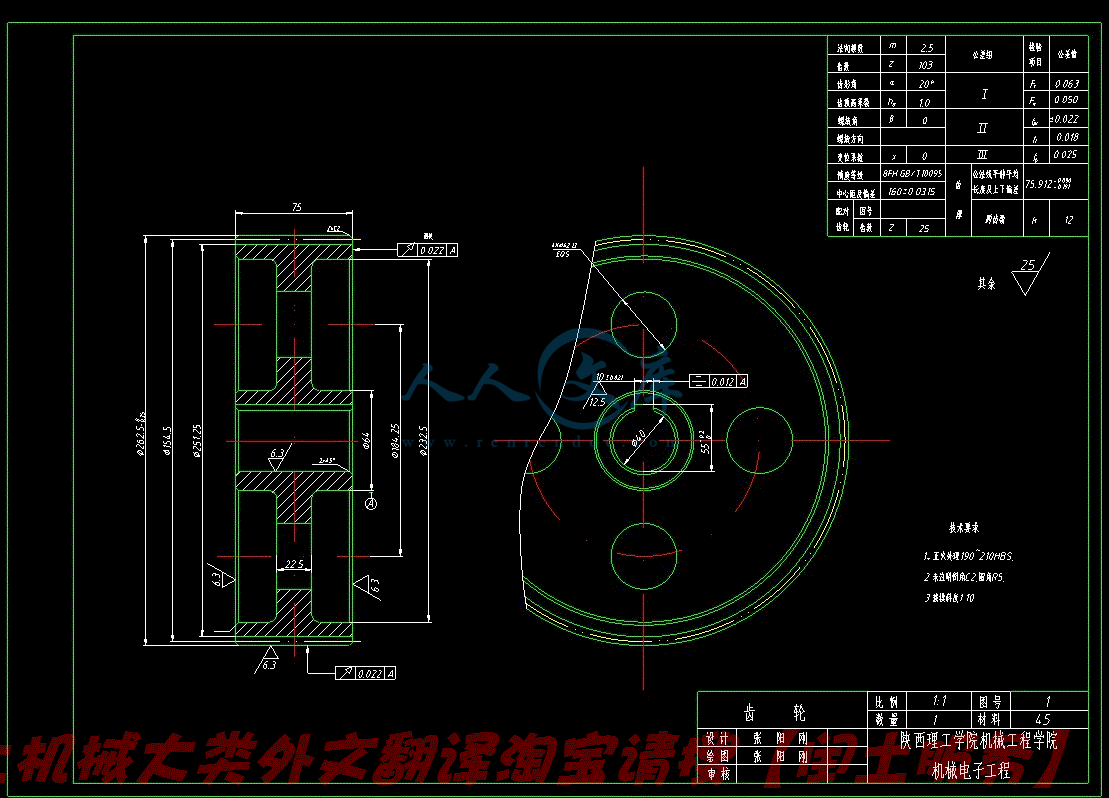Select 陕西理工学院机械工程学院 text
Image resolution: width=1109 pixels, height=798 pixels.
[x=979, y=741]
